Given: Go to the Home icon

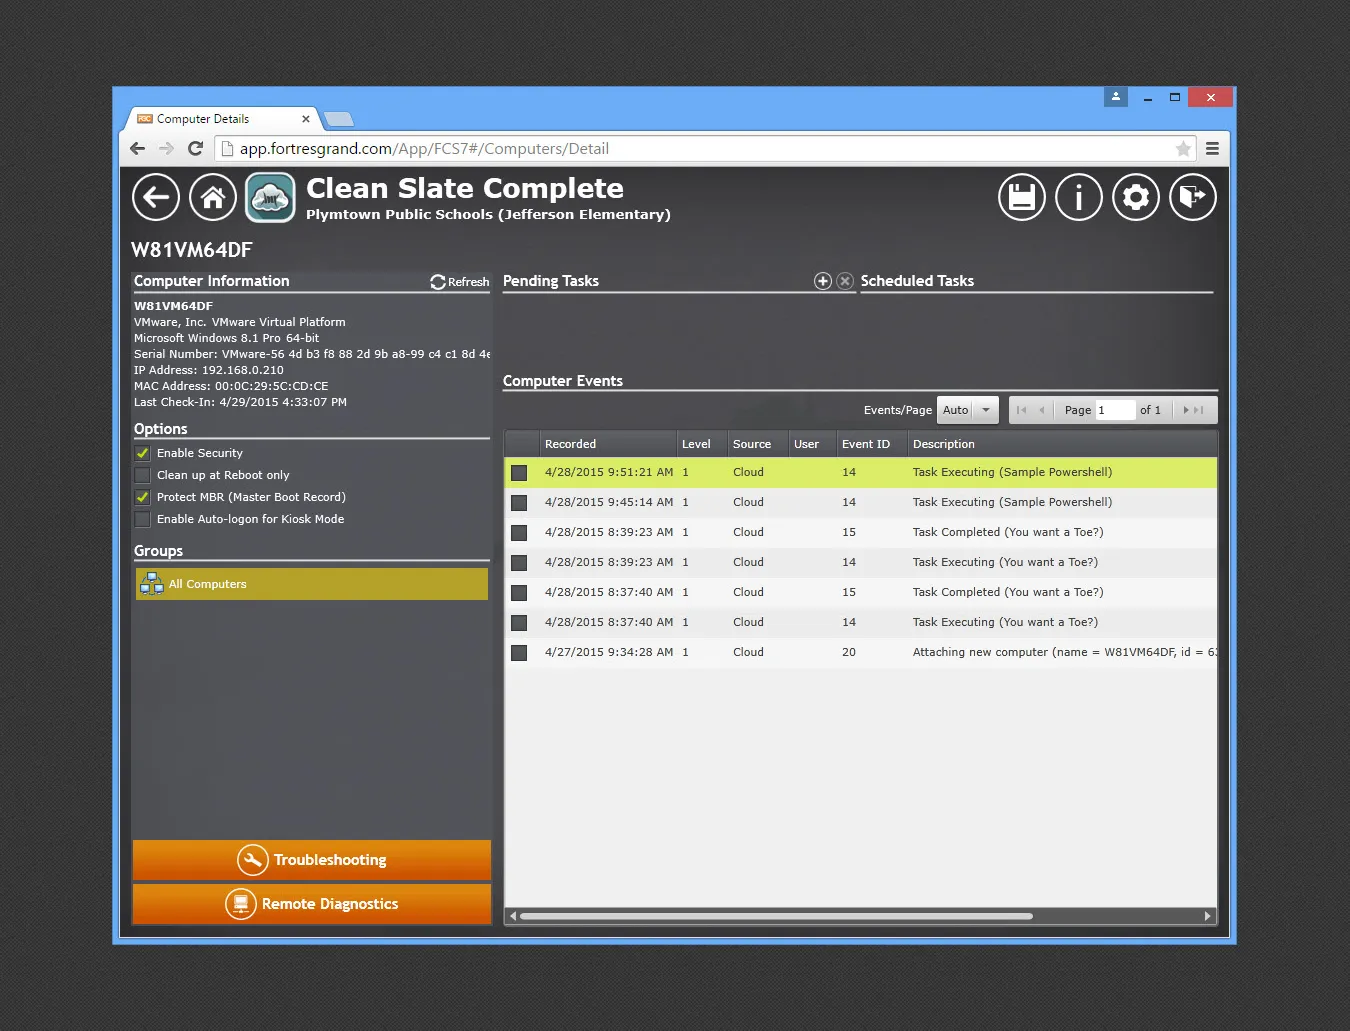Looking at the screenshot, I should point(213,197).
